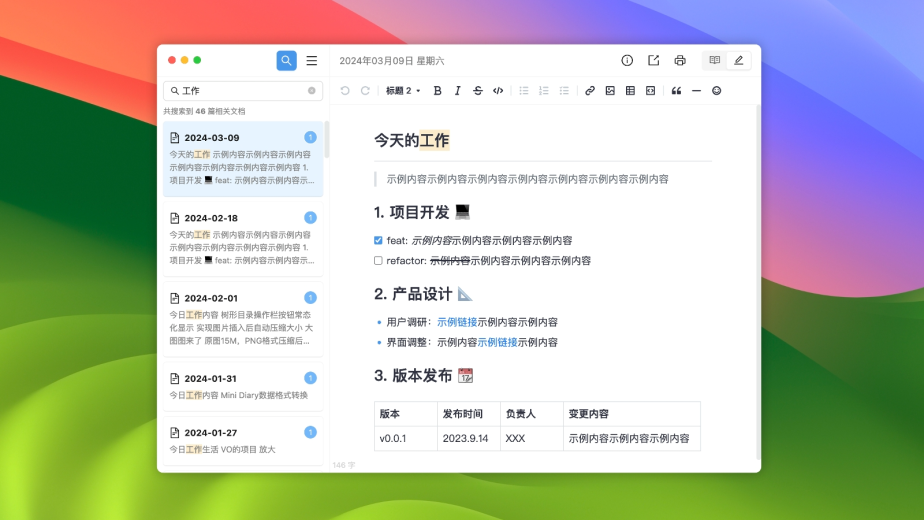Click match count badge on 2024-02-18
924x520 pixels.
click(311, 218)
